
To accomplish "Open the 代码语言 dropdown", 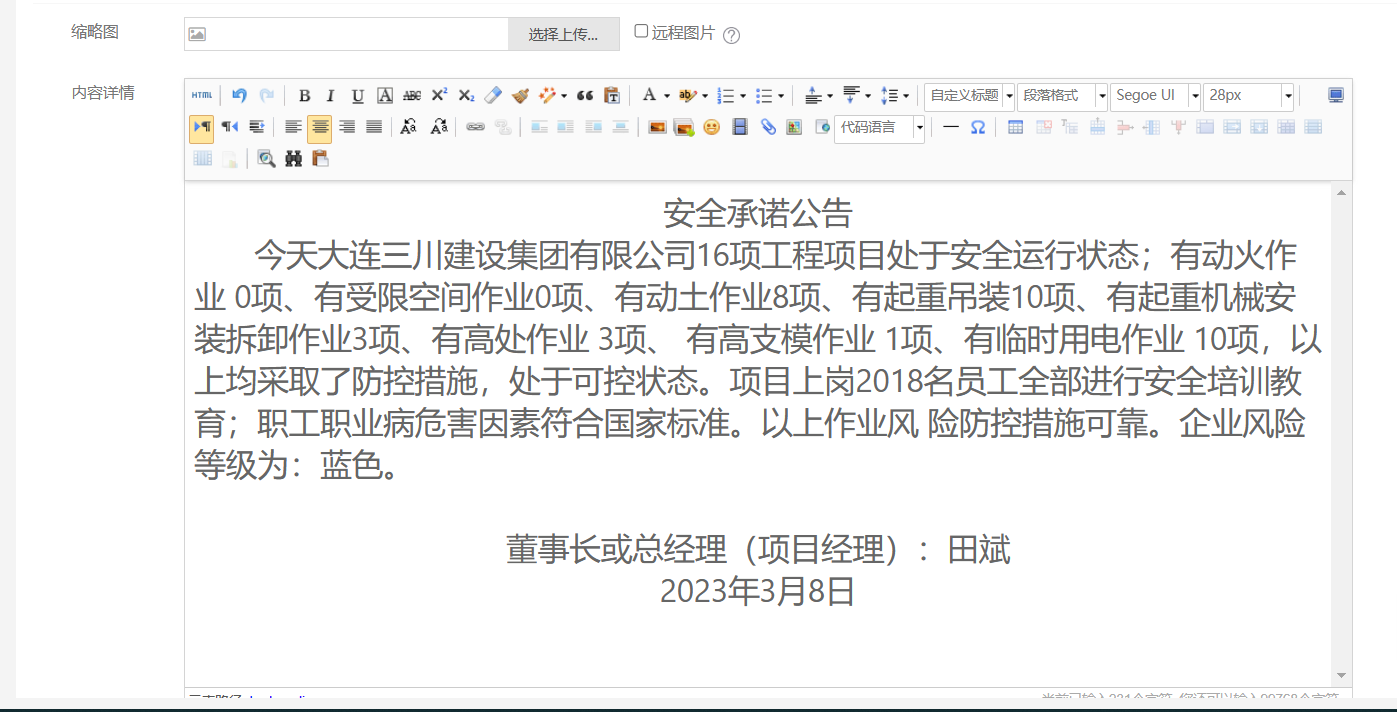I will [879, 128].
